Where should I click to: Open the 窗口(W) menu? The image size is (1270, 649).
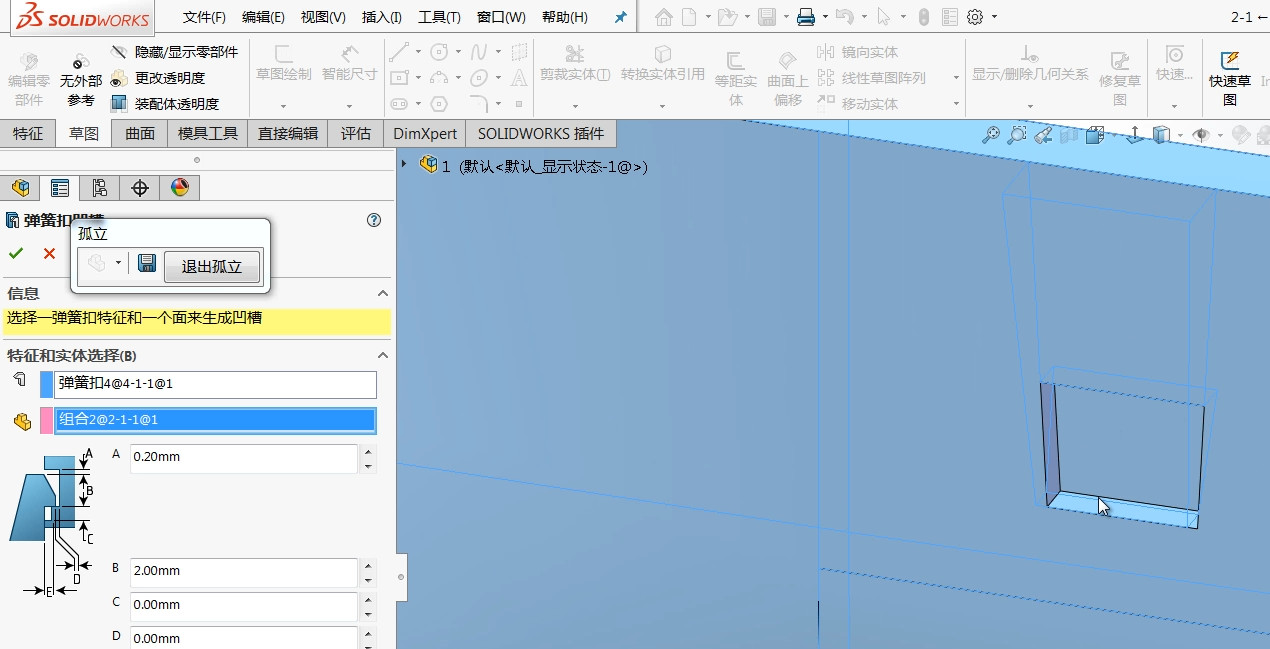501,17
